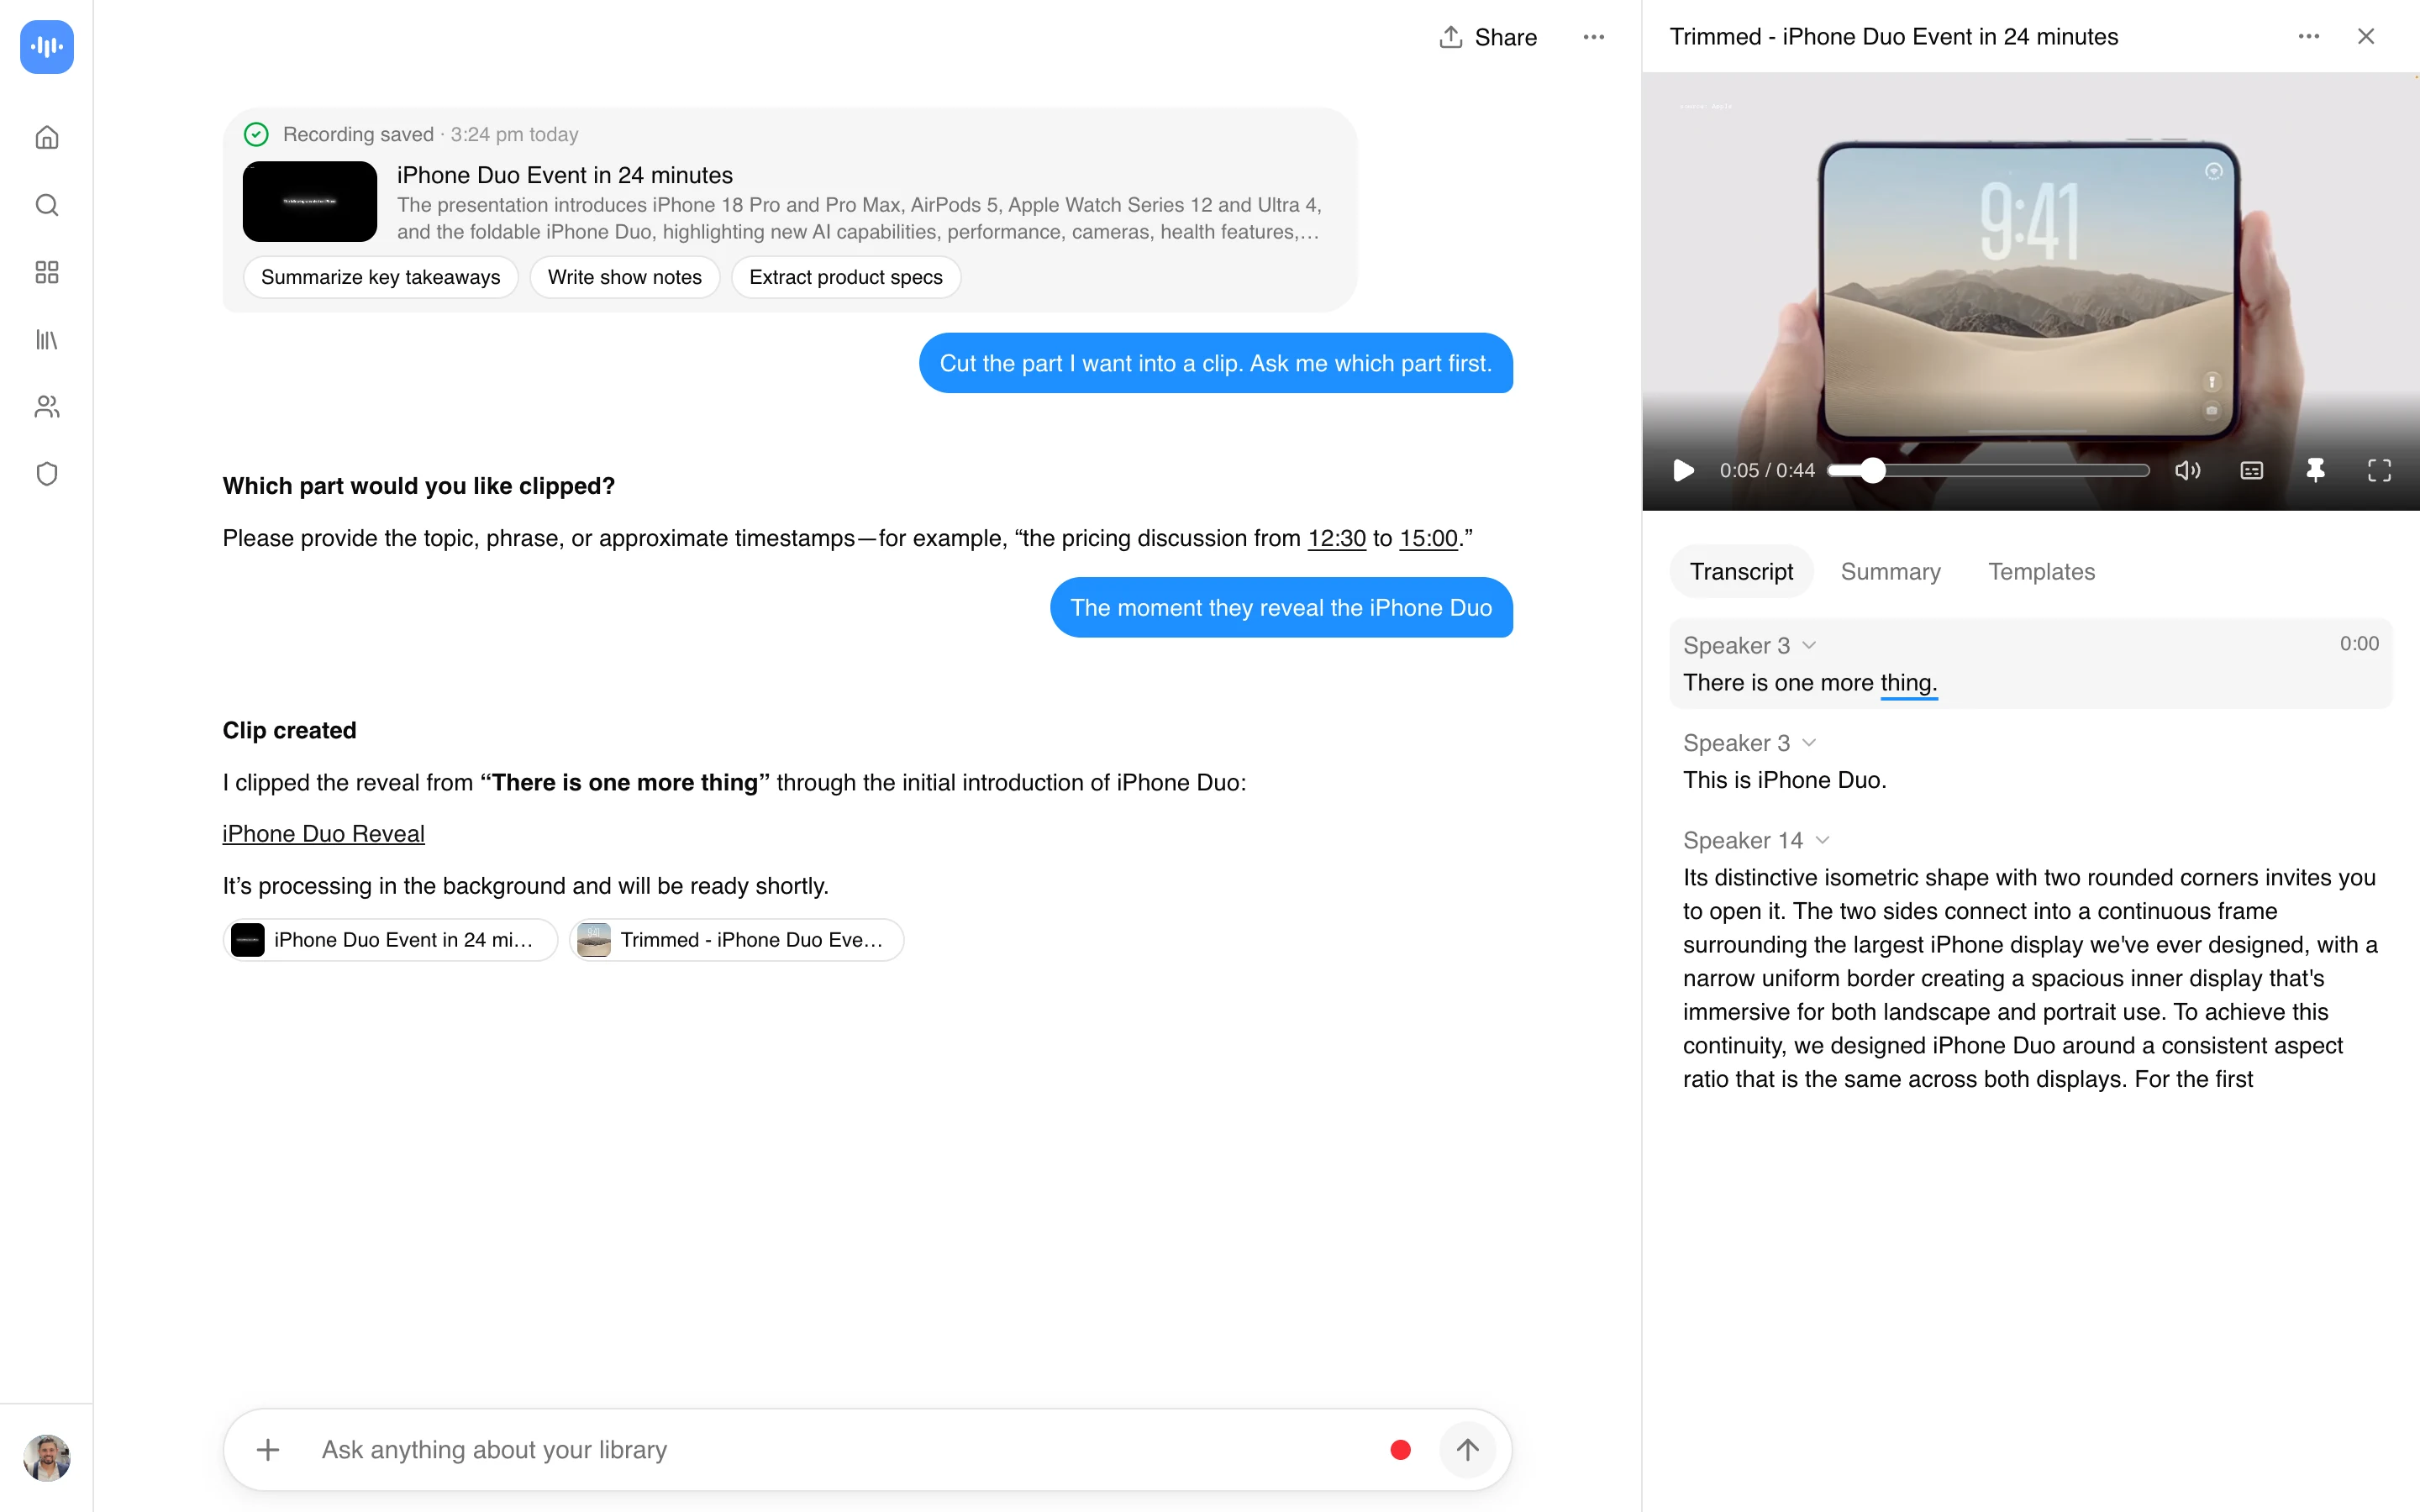This screenshot has width=2420, height=1512.
Task: Toggle video captions
Action: (x=2252, y=470)
